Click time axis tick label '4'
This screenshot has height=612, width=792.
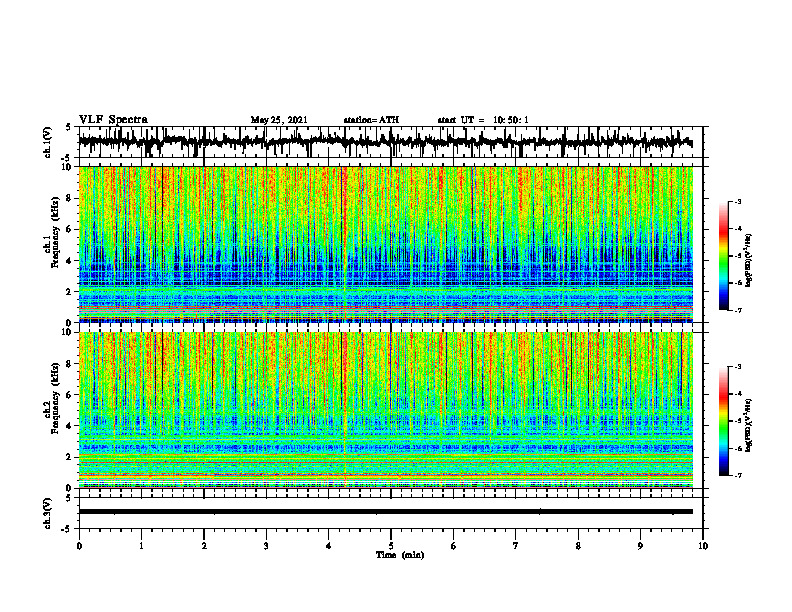click(329, 546)
